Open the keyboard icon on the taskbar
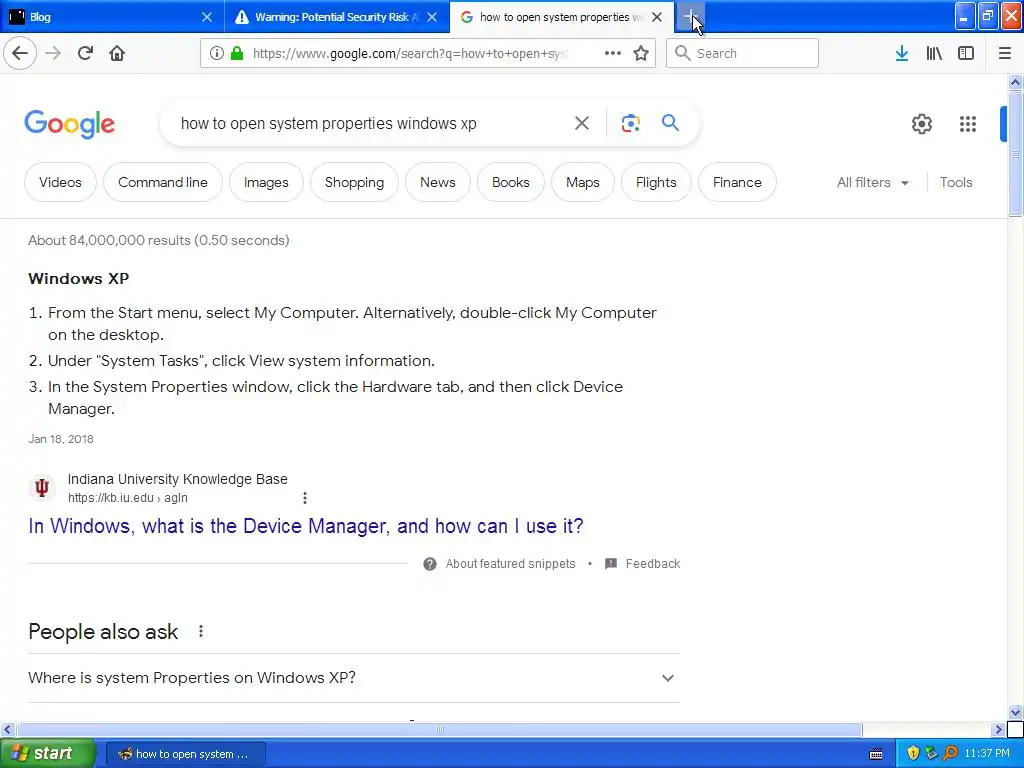This screenshot has height=768, width=1024. 876,754
